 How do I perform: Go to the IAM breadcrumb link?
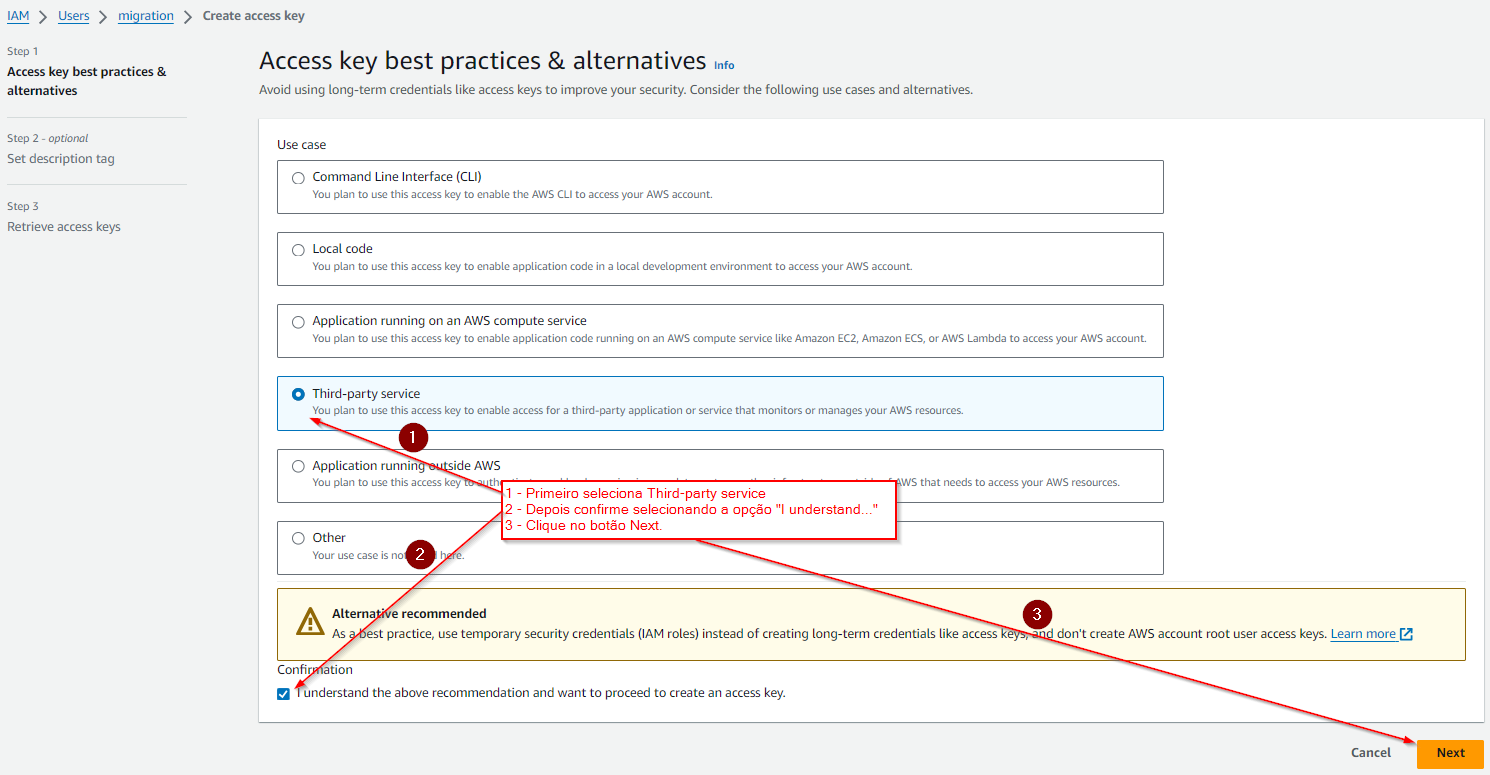18,16
